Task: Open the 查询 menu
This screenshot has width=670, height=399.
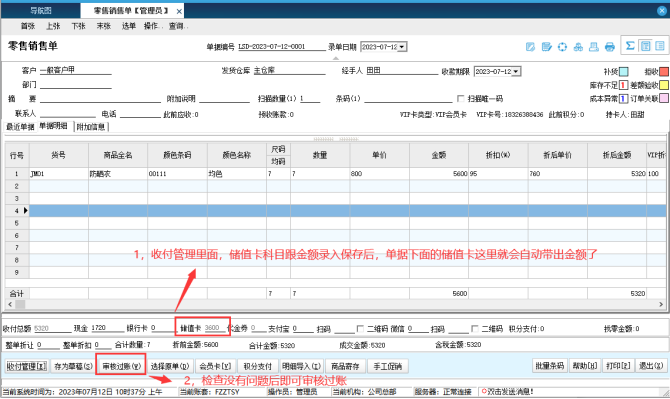Action: coord(177,26)
